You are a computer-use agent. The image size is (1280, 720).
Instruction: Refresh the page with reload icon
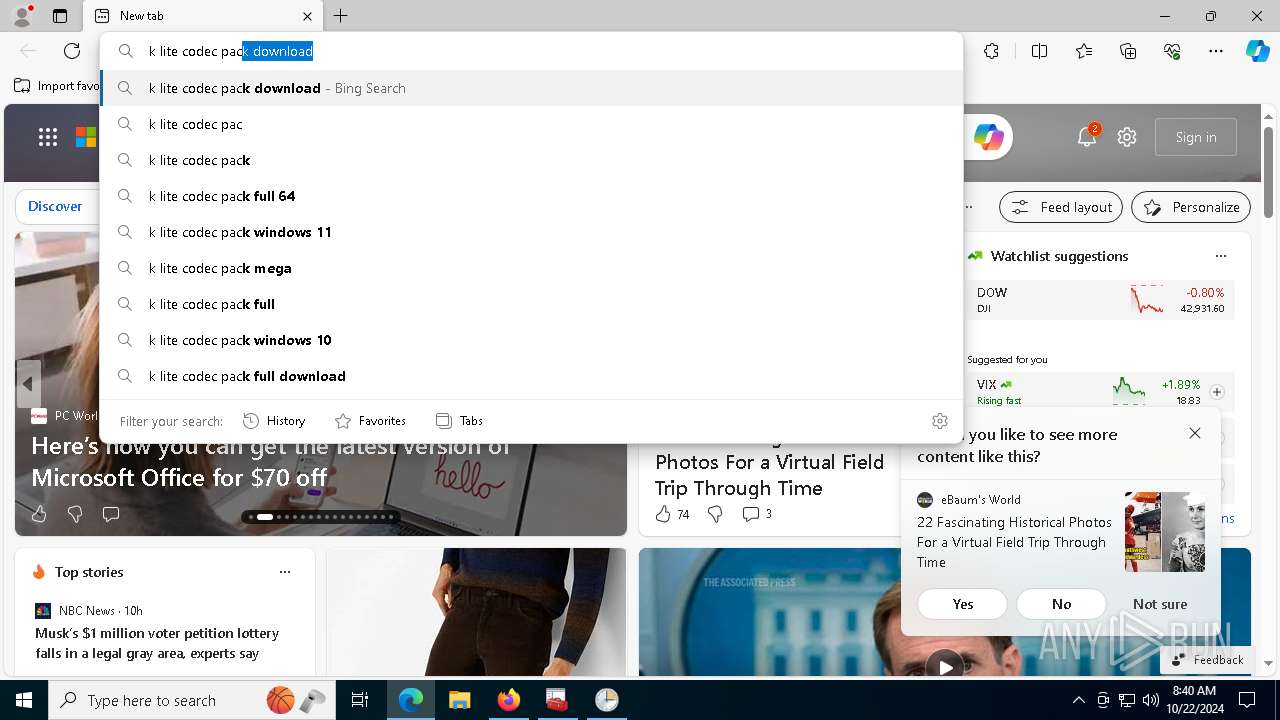[72, 51]
